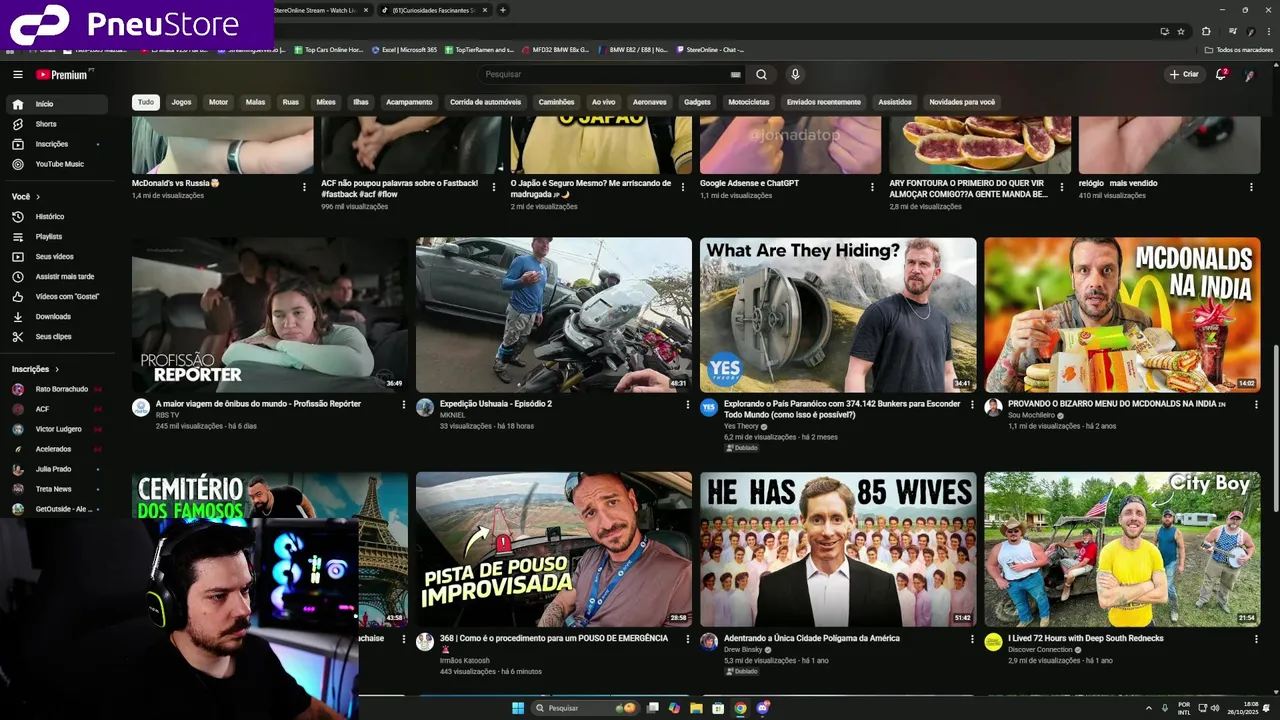1280x720 pixels.
Task: Select the Jogos filter chip
Action: [x=181, y=102]
